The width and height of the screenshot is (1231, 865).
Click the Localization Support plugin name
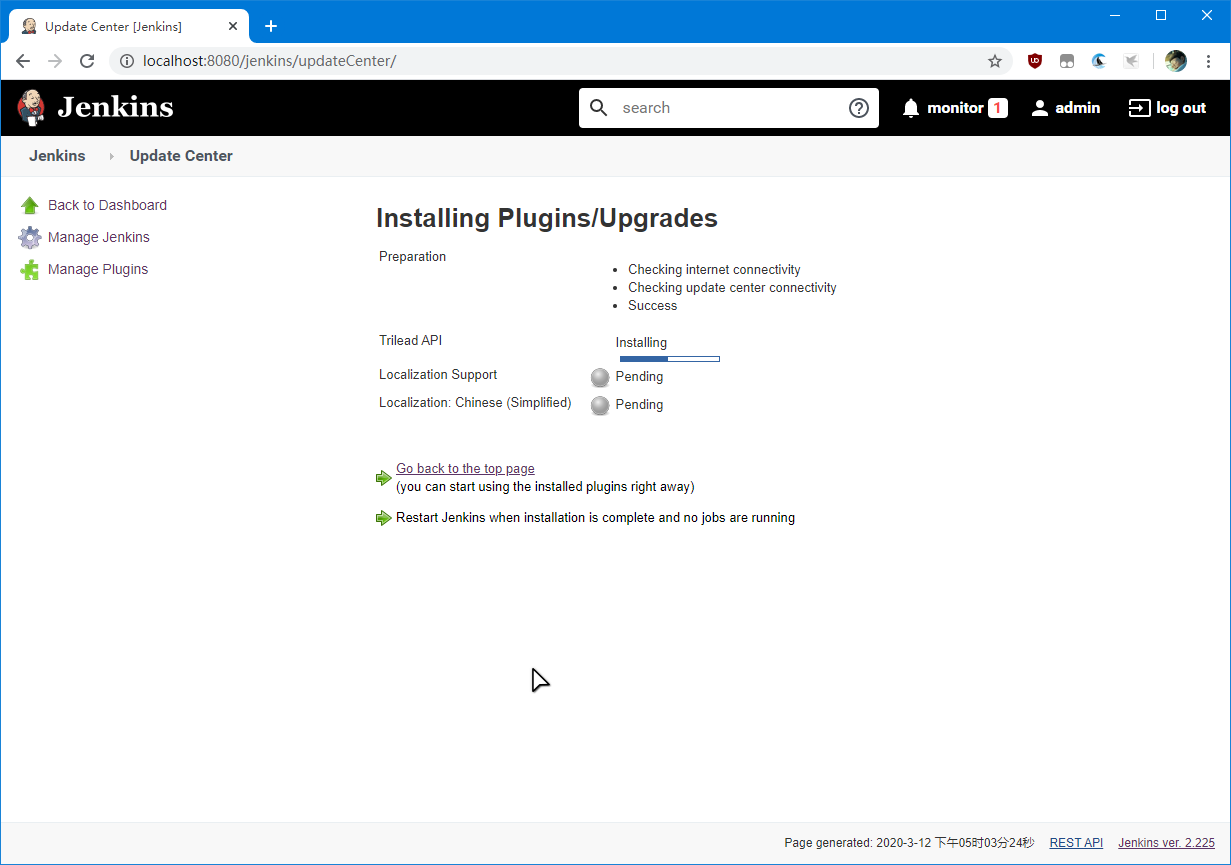[x=438, y=374]
